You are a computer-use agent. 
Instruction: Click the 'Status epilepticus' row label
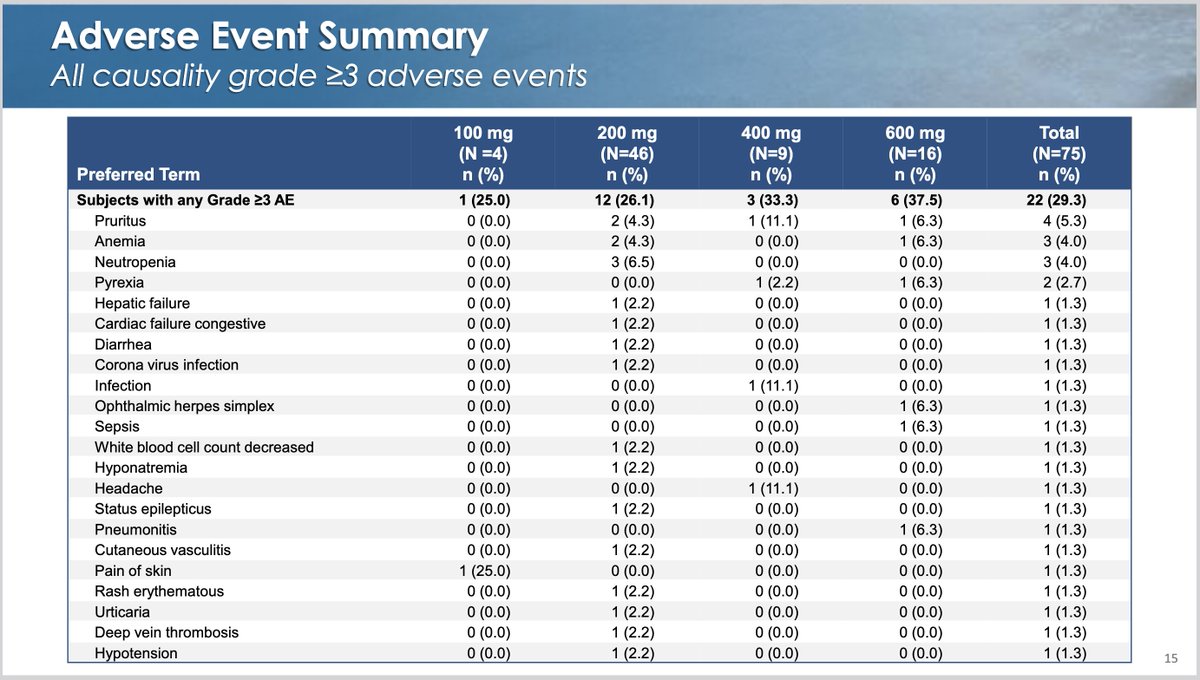[153, 509]
